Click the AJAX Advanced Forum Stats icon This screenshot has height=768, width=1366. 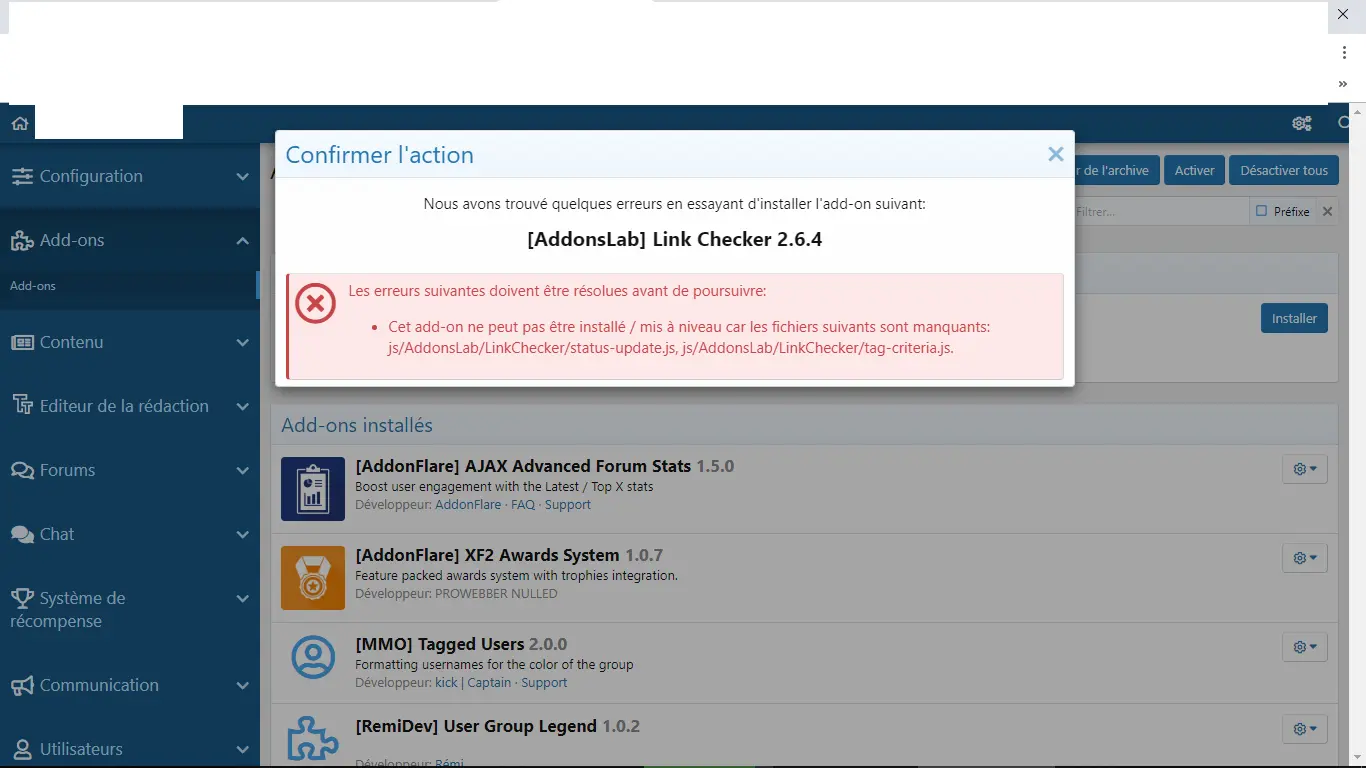(313, 488)
